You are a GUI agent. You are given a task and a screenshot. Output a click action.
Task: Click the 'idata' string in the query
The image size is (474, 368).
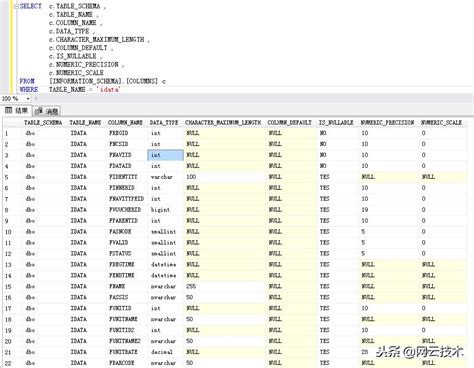(110, 90)
